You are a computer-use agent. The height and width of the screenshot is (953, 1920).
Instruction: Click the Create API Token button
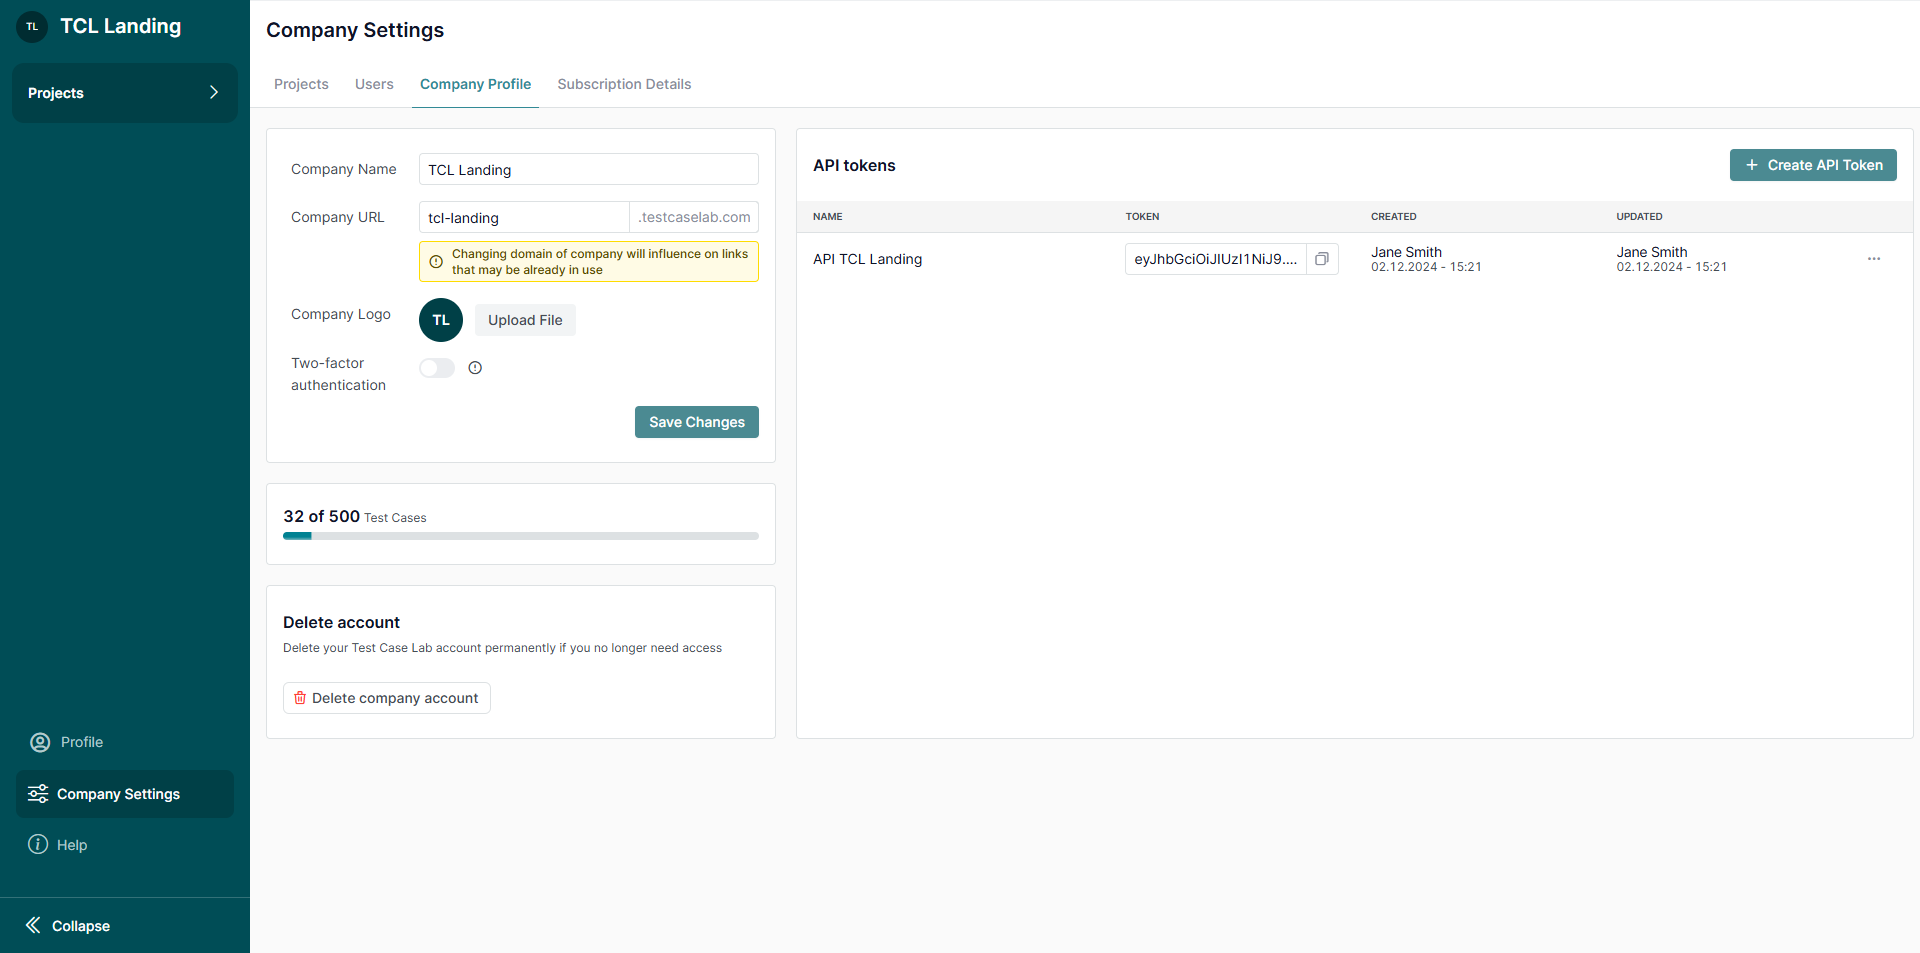[1813, 165]
